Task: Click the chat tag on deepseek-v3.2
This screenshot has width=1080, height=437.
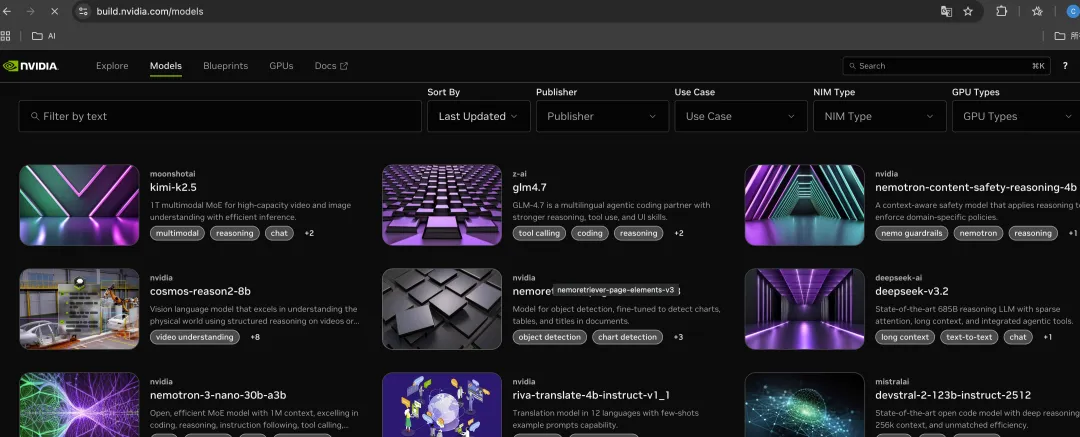Action: tap(1018, 338)
